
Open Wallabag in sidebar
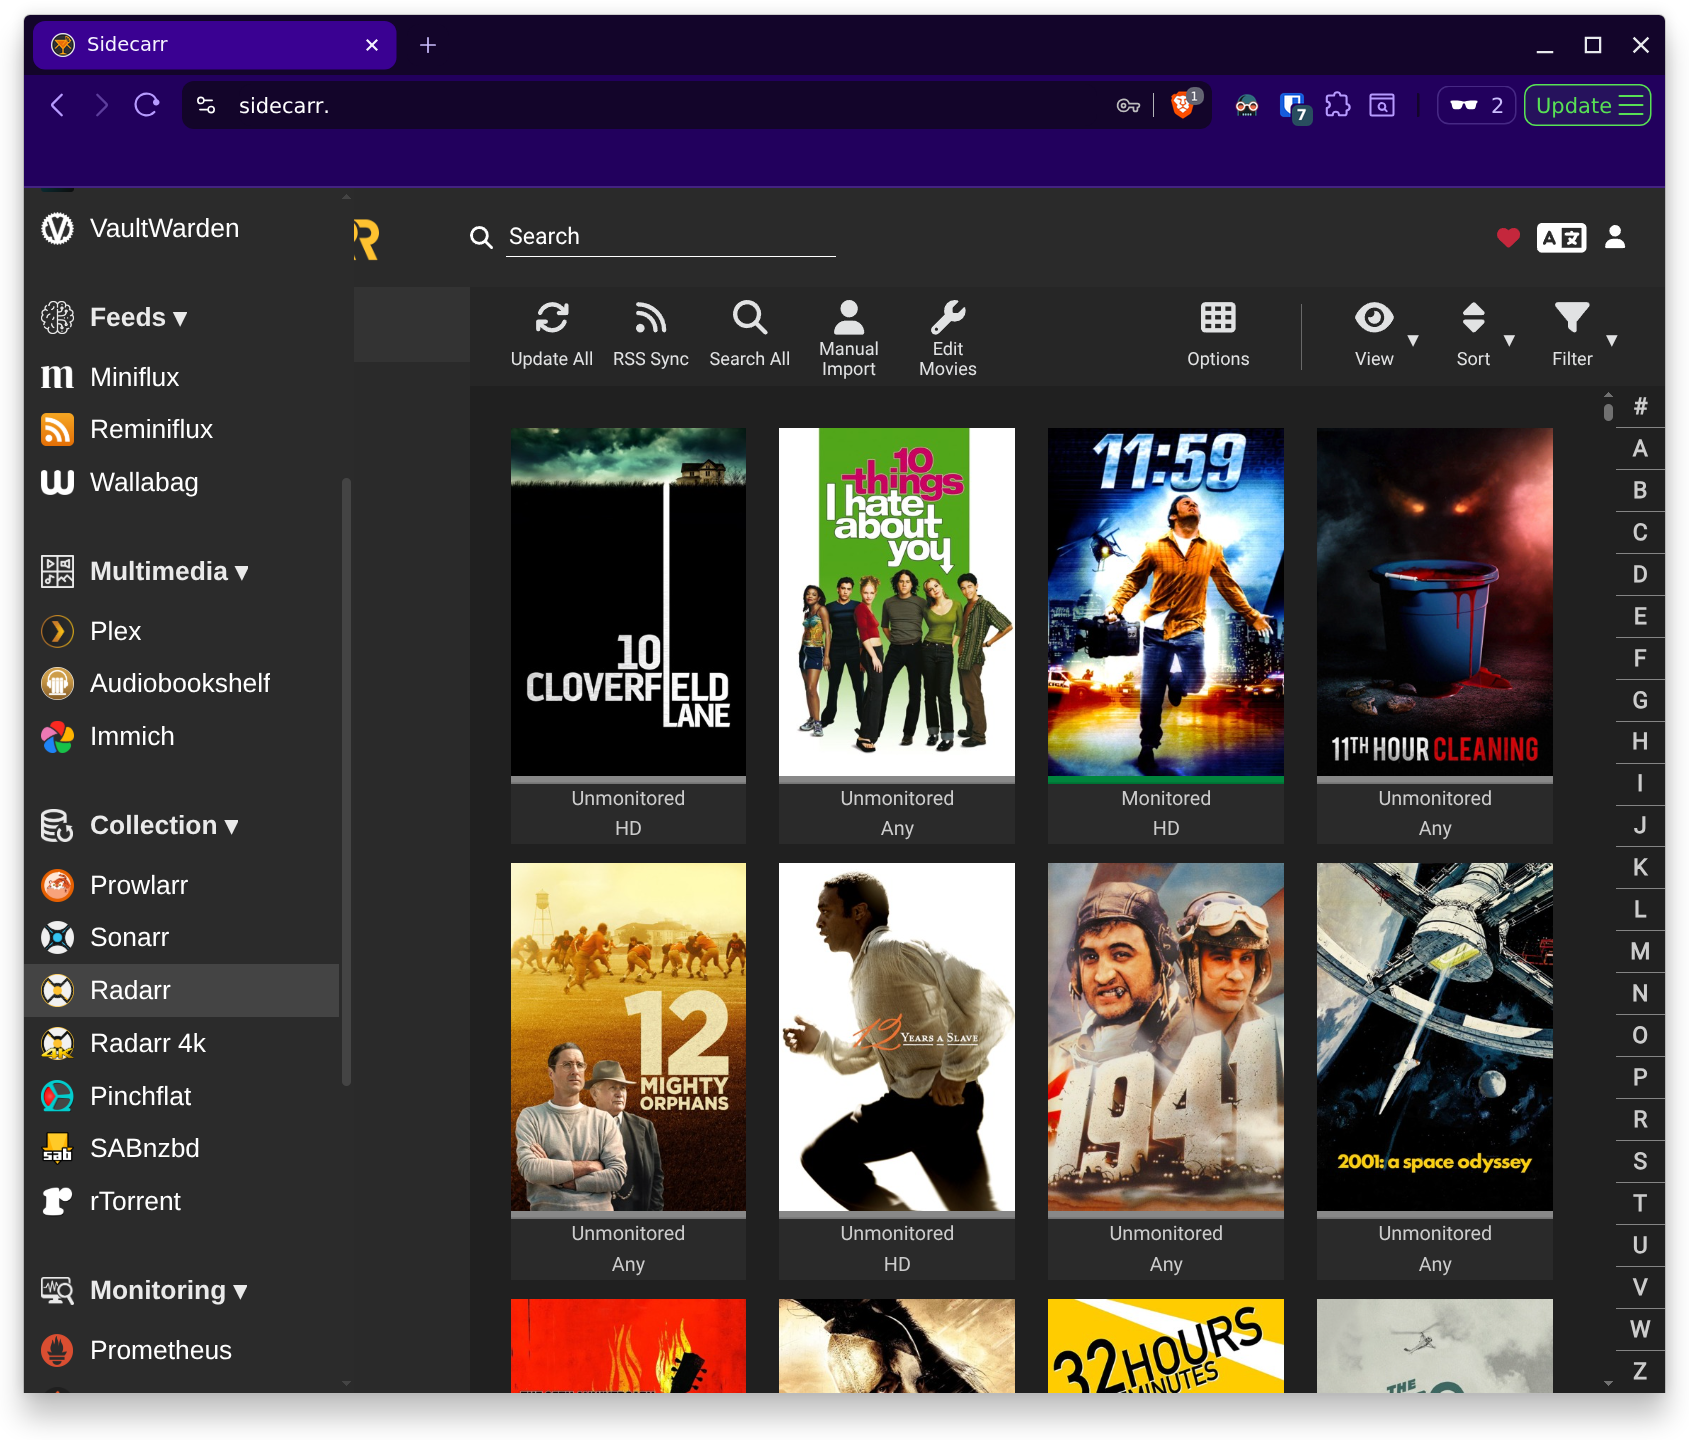coord(182,483)
